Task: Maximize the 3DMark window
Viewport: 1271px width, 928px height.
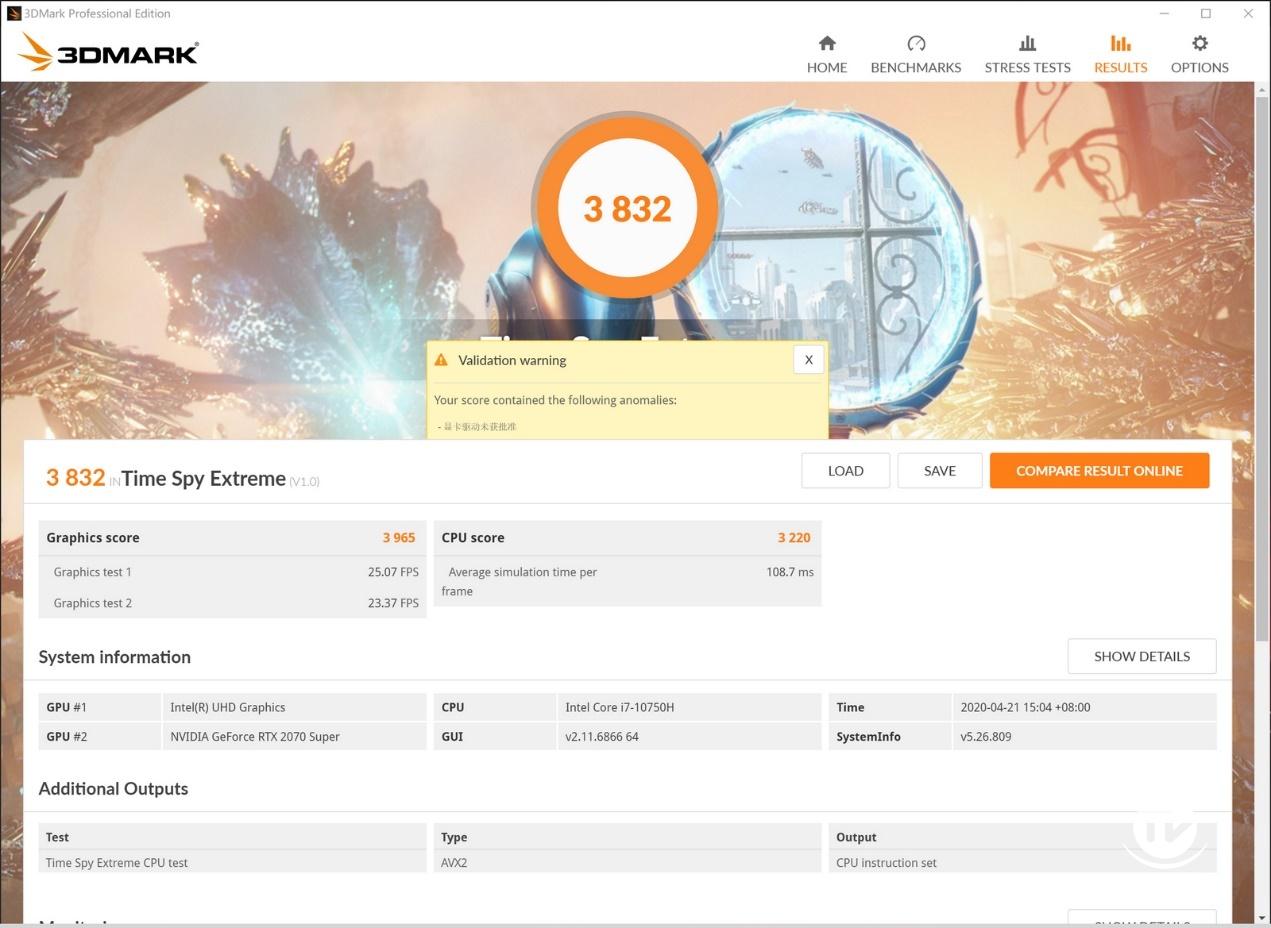Action: (x=1205, y=13)
